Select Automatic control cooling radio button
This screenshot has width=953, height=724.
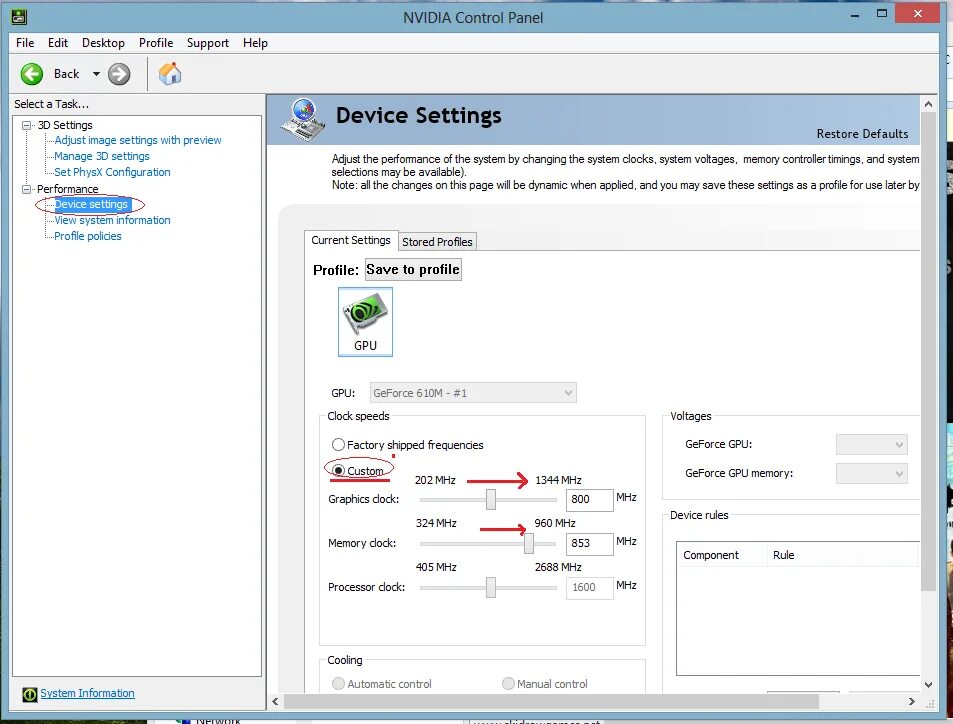coord(339,684)
